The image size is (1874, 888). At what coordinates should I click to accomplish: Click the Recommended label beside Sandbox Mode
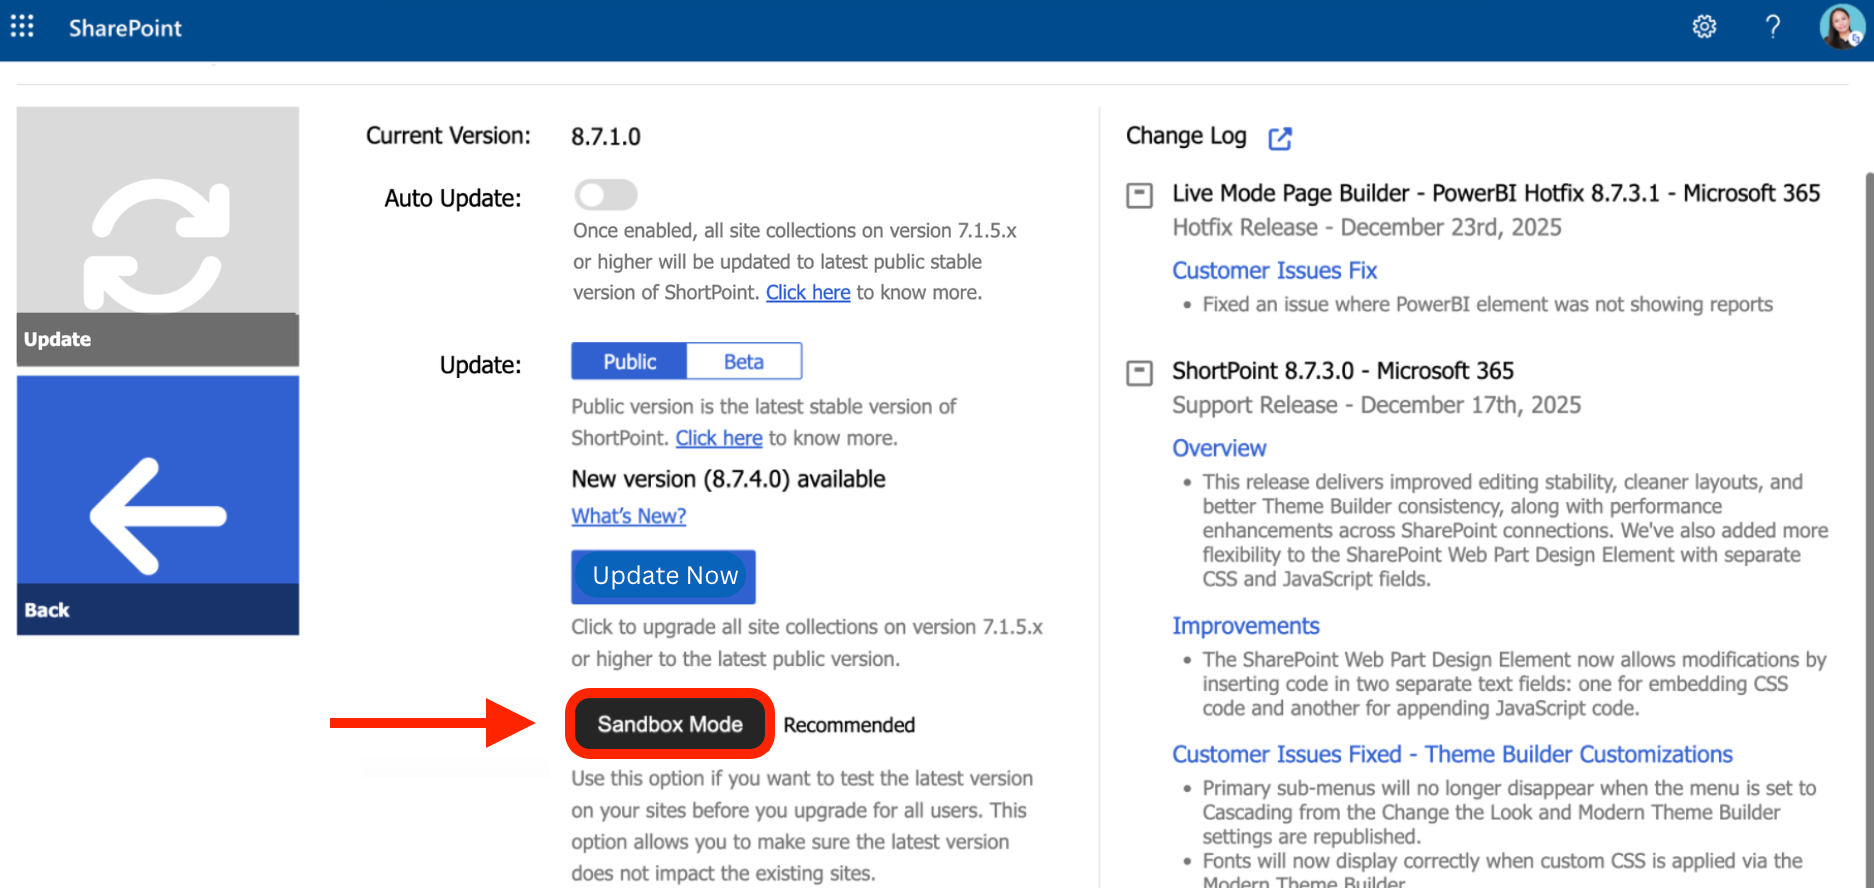coord(849,725)
